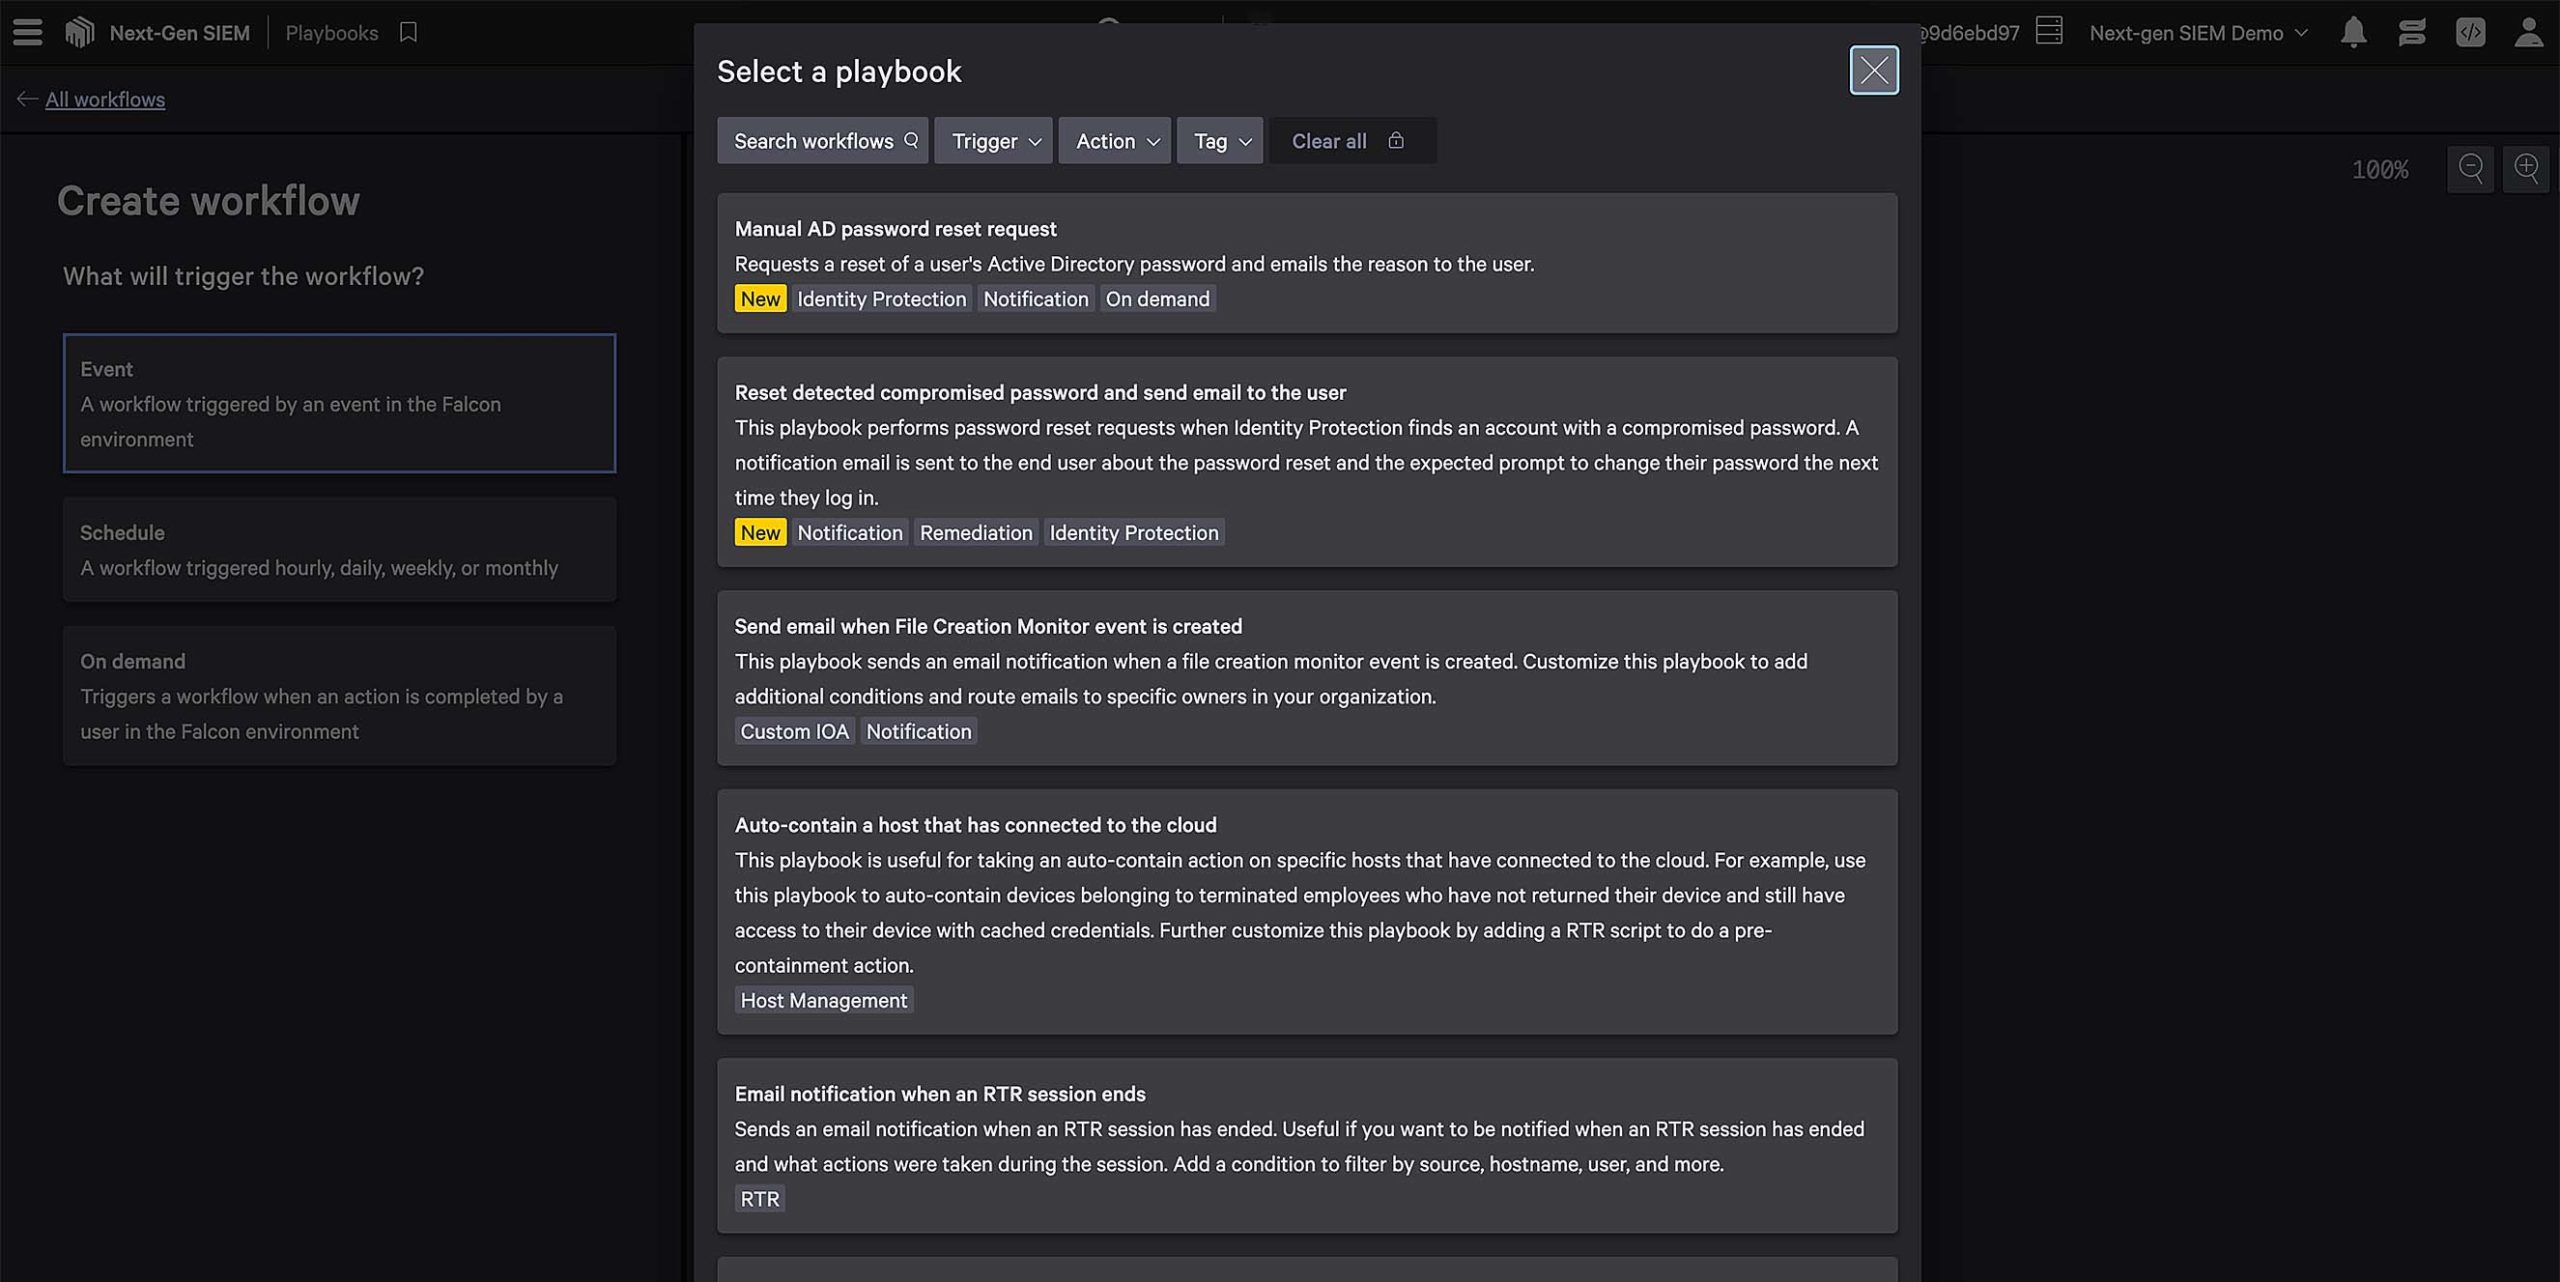Viewport: 2560px width, 1282px height.
Task: Select the Schedule trigger option
Action: [339, 549]
